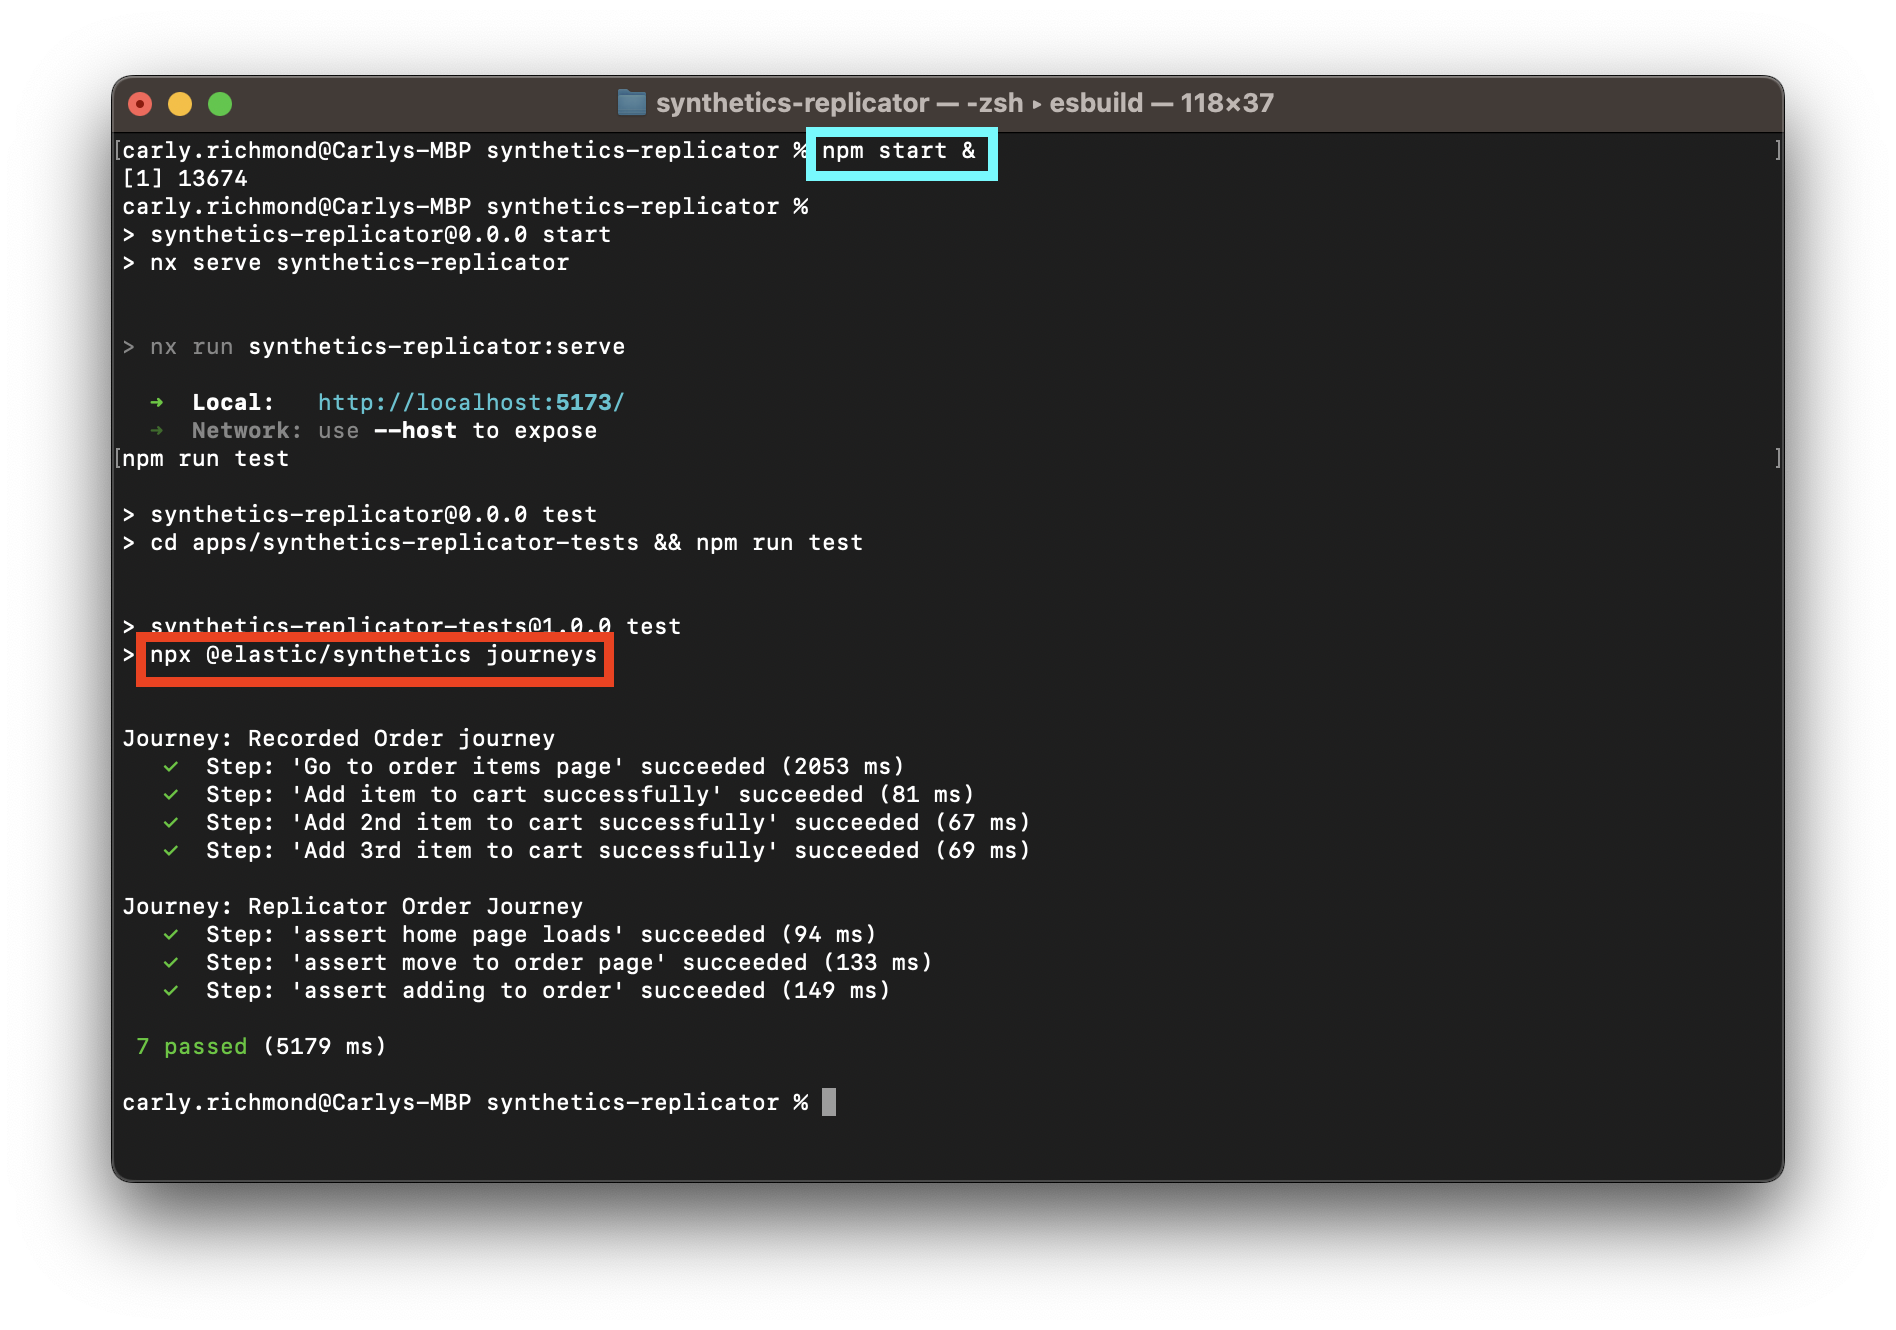Click the terminal cursor at final prompt

coord(829,1102)
